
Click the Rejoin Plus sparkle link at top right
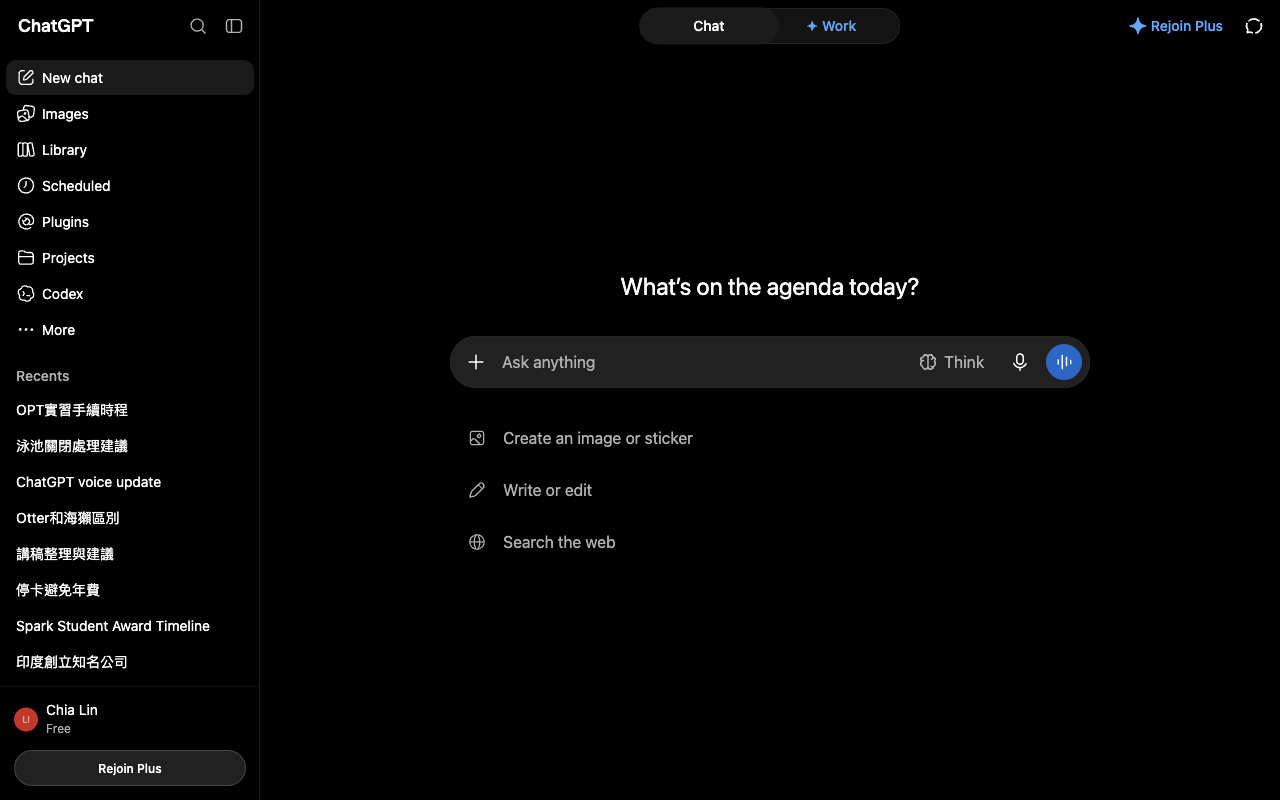(x=1176, y=26)
